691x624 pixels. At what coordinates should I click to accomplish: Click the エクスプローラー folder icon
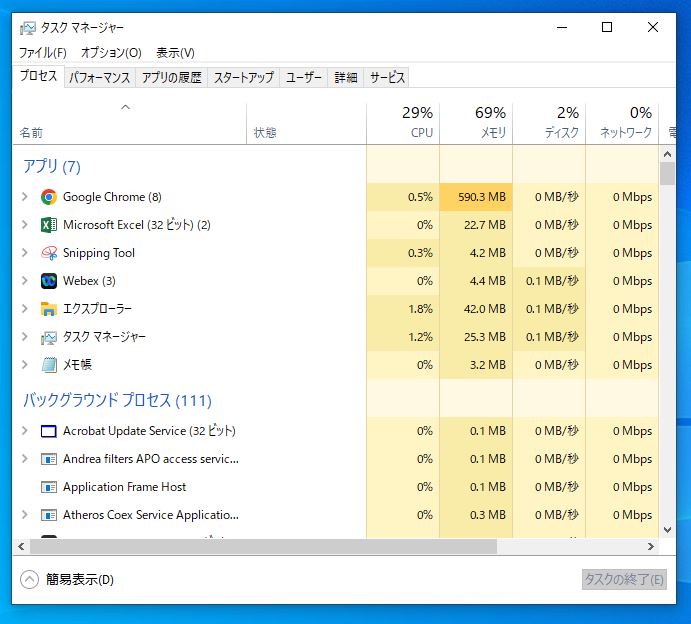click(x=49, y=309)
